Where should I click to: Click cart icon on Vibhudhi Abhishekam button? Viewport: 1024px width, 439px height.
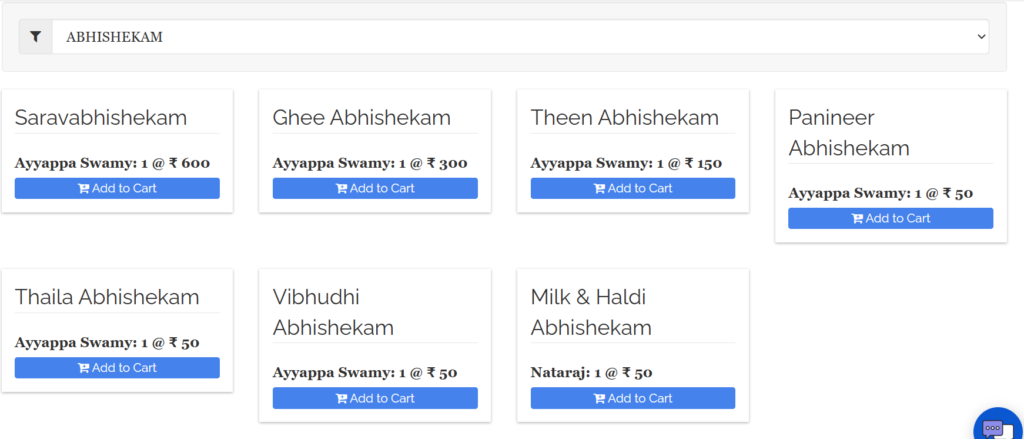(342, 398)
